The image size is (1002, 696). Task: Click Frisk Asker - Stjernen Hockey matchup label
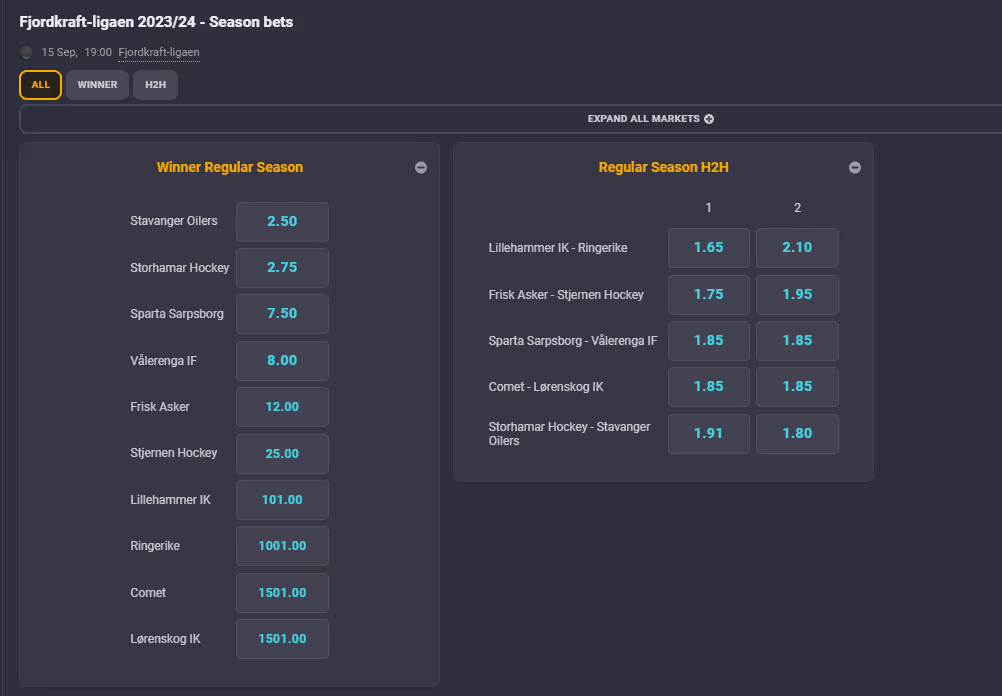566,295
